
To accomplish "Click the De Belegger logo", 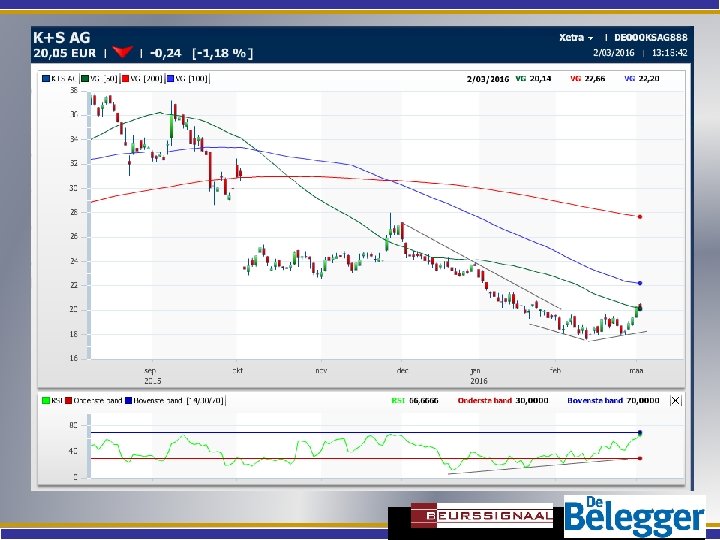I will pos(635,517).
